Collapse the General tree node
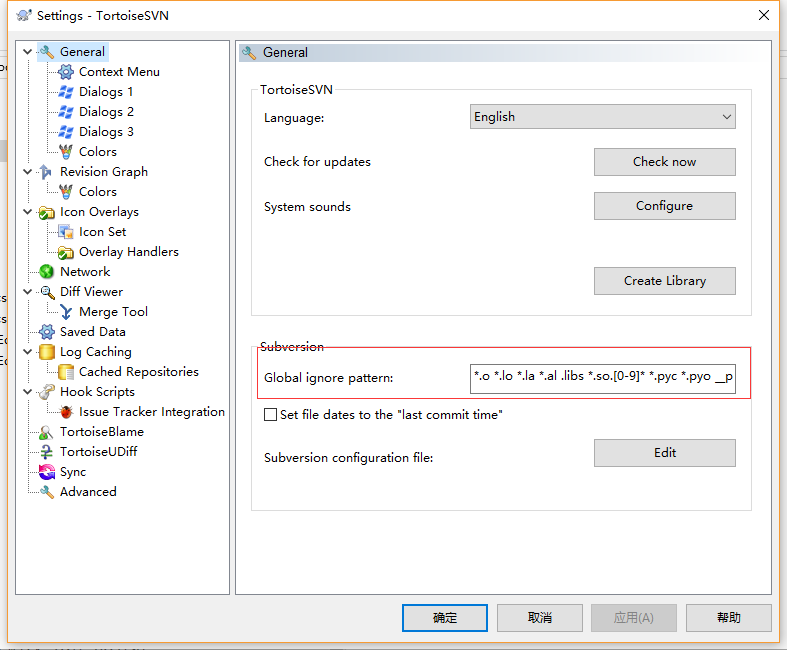787x650 pixels. [28, 52]
